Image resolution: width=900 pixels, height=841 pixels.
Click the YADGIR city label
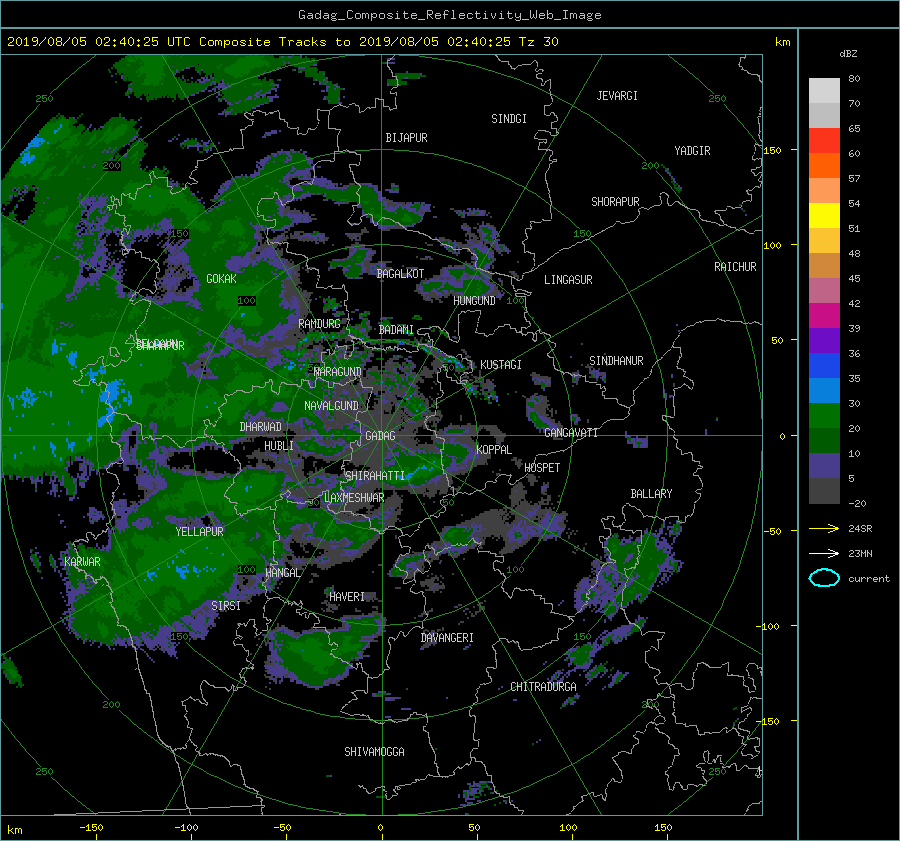[692, 151]
